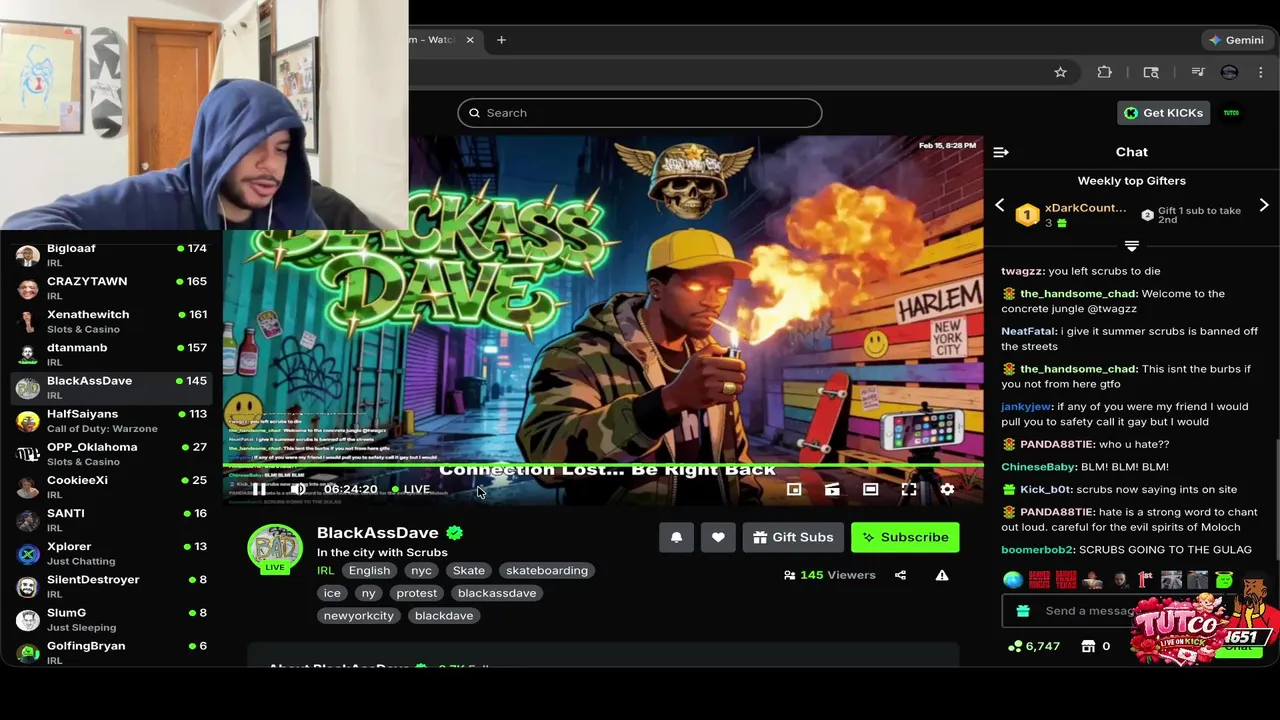Screen dimensions: 1280x720
Task: Show previous top gifter arrow
Action: pos(999,205)
